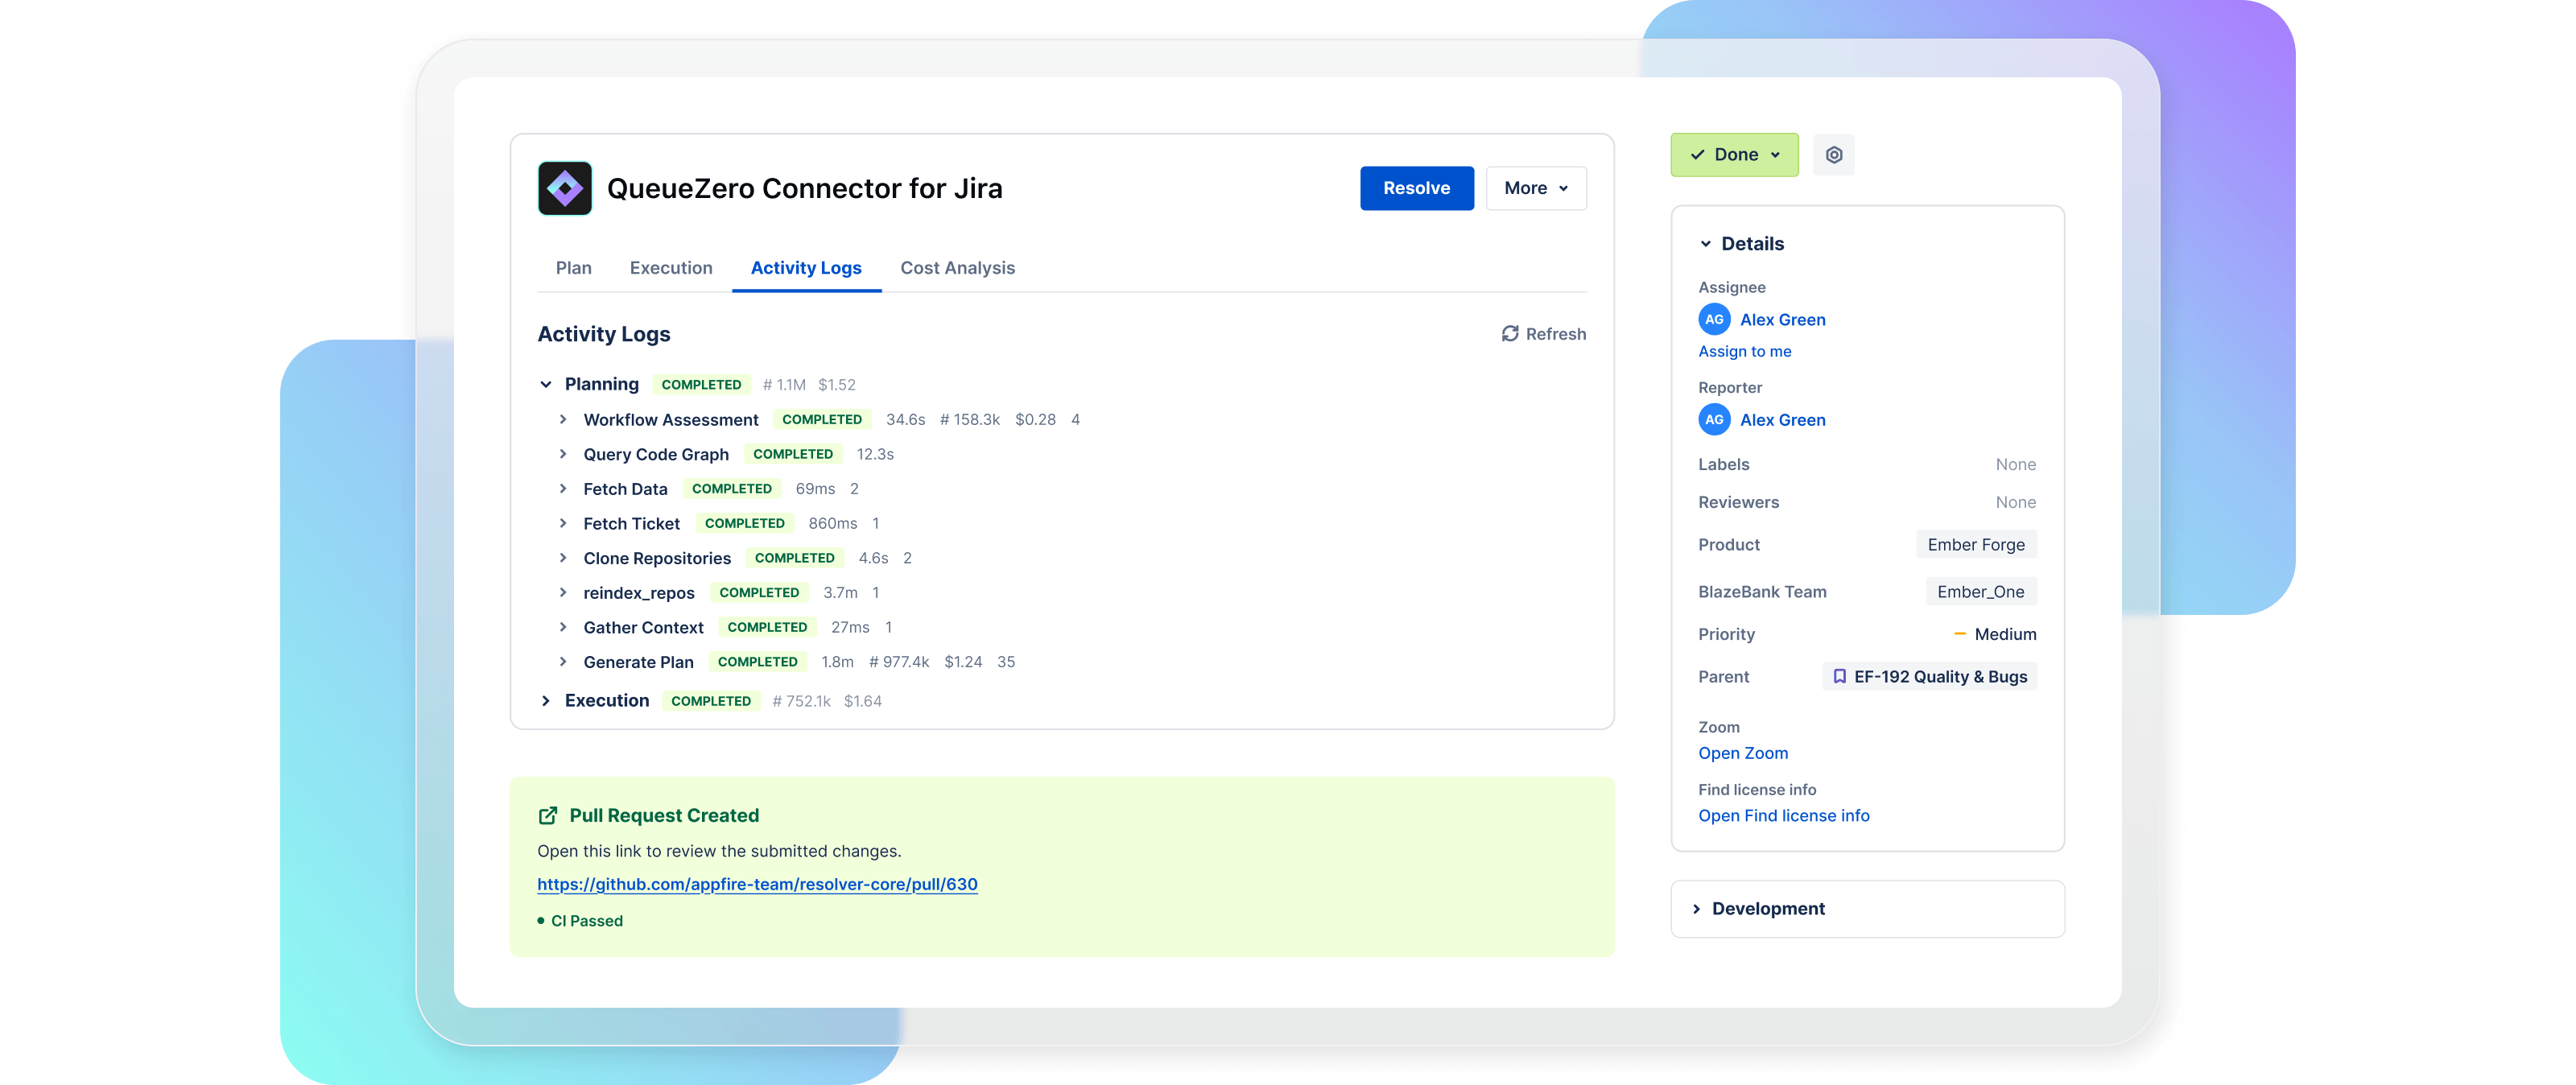
Task: Expand the Fetch Data row
Action: (x=563, y=489)
